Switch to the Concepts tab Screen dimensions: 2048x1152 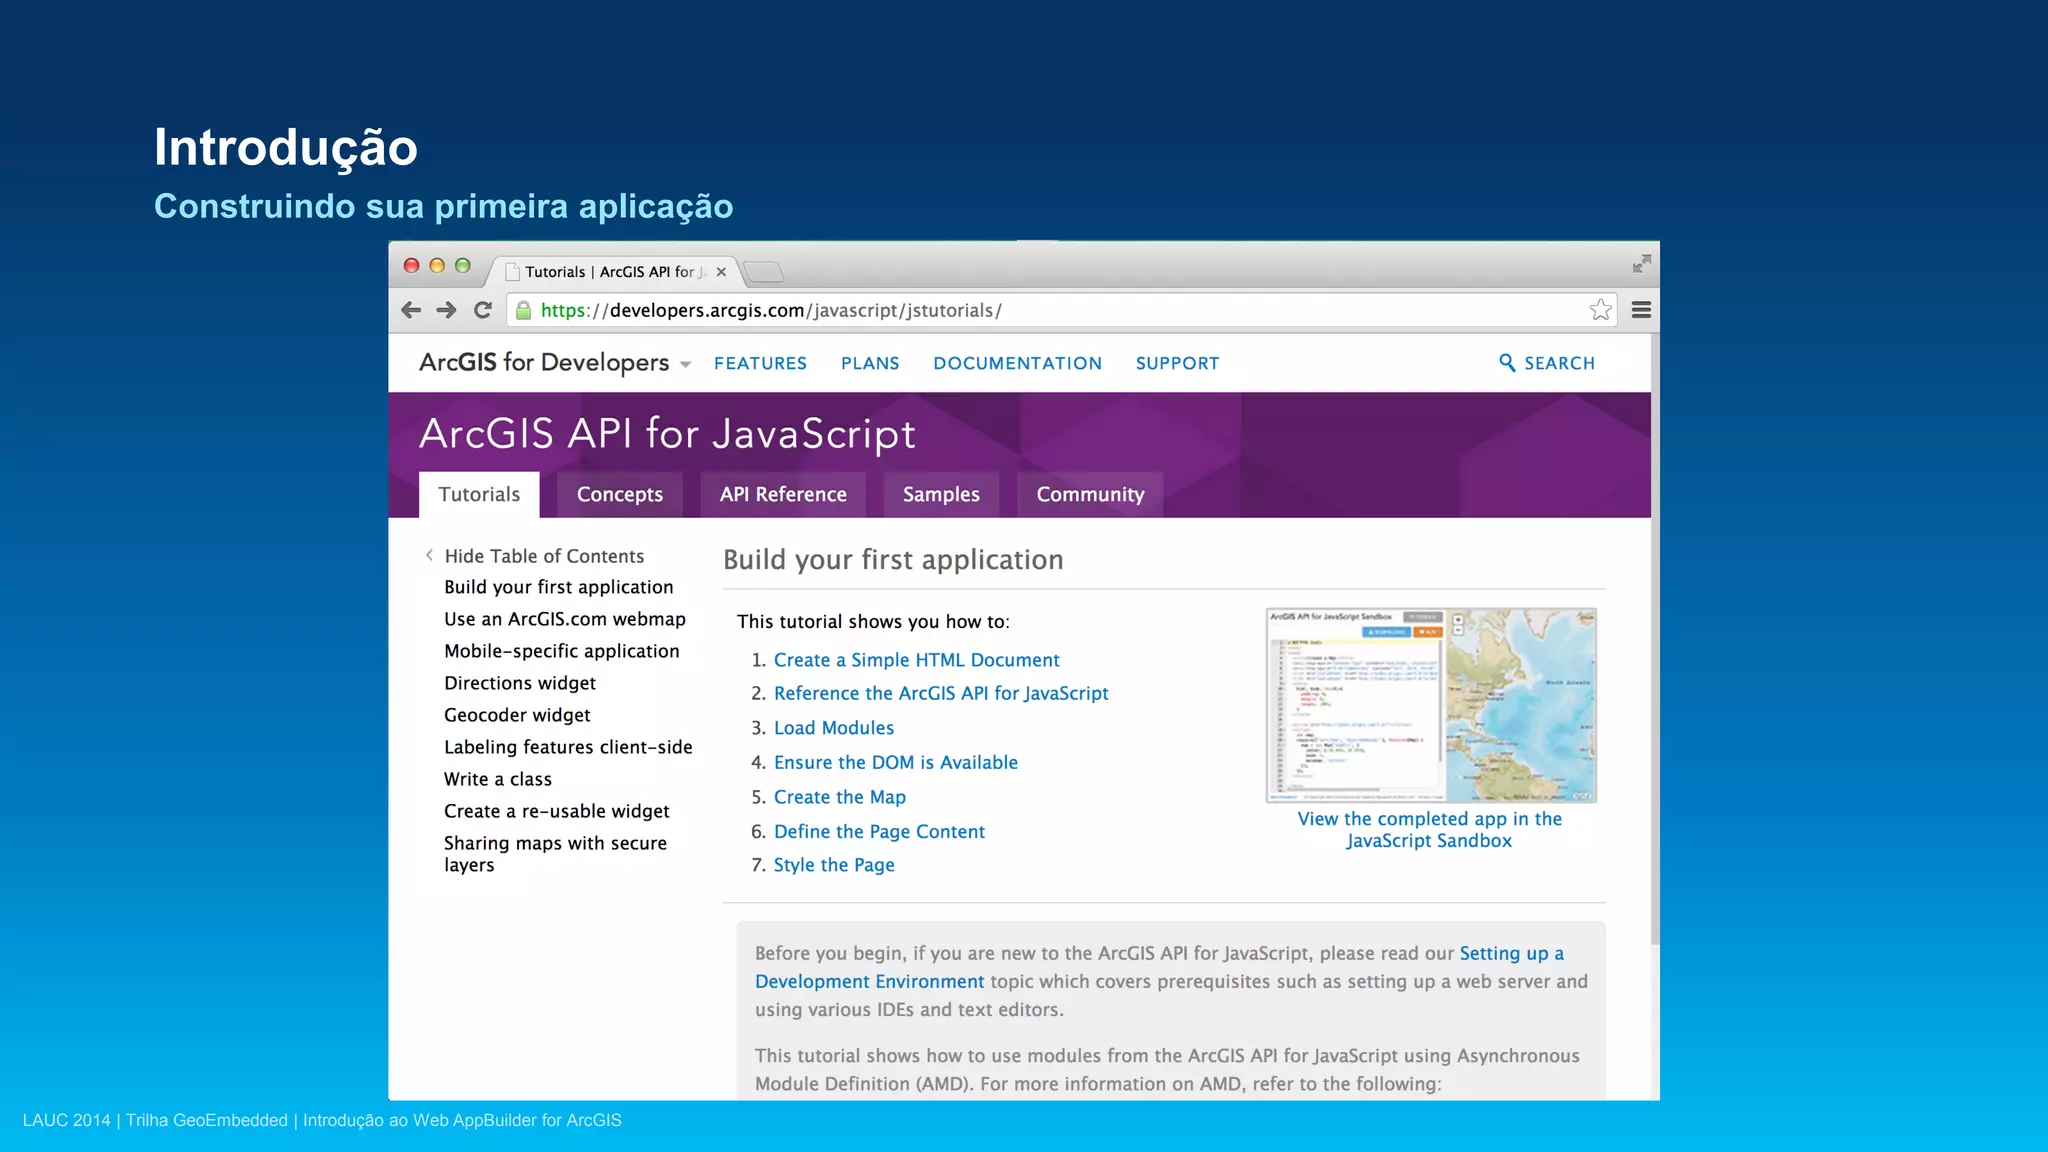tap(620, 494)
